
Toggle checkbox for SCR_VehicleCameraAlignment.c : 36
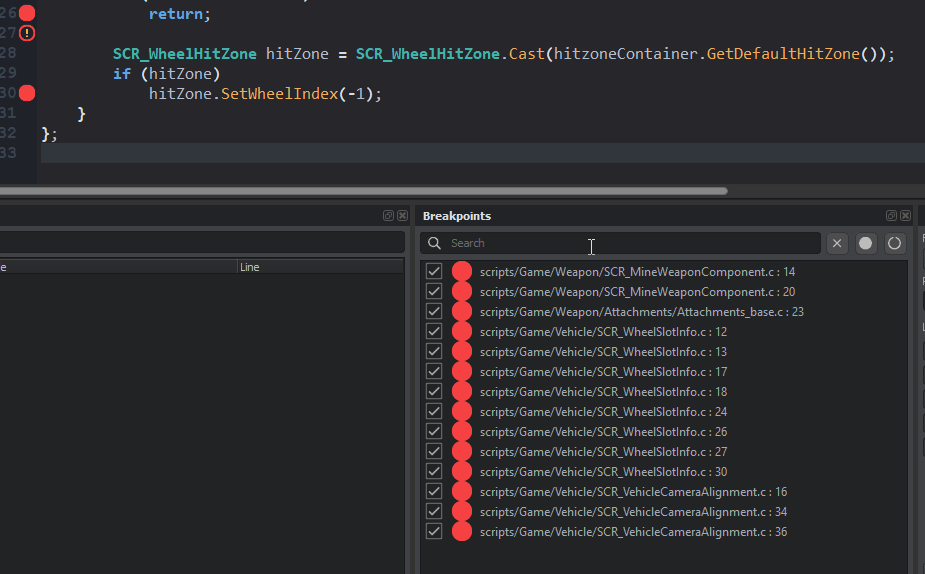tap(434, 531)
